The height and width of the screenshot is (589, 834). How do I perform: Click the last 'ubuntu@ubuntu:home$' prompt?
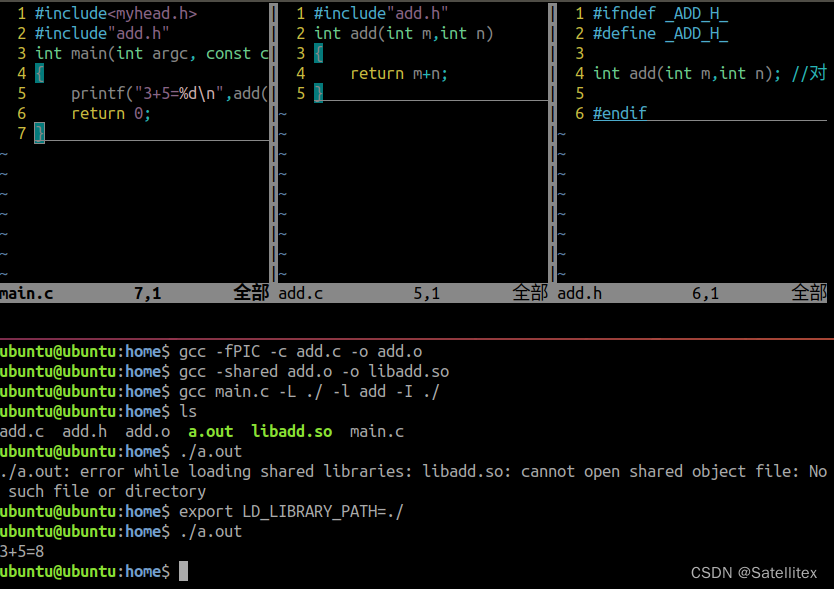coord(85,571)
